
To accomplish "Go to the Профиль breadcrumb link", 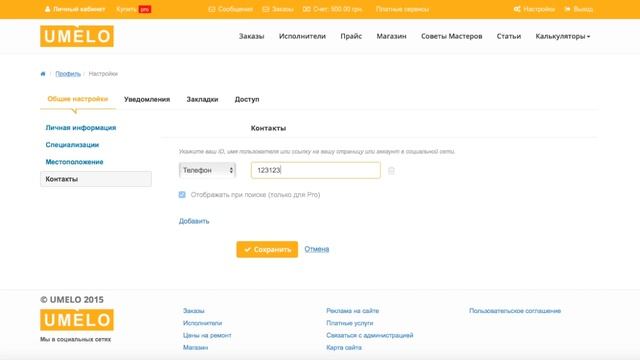I will tap(68, 74).
